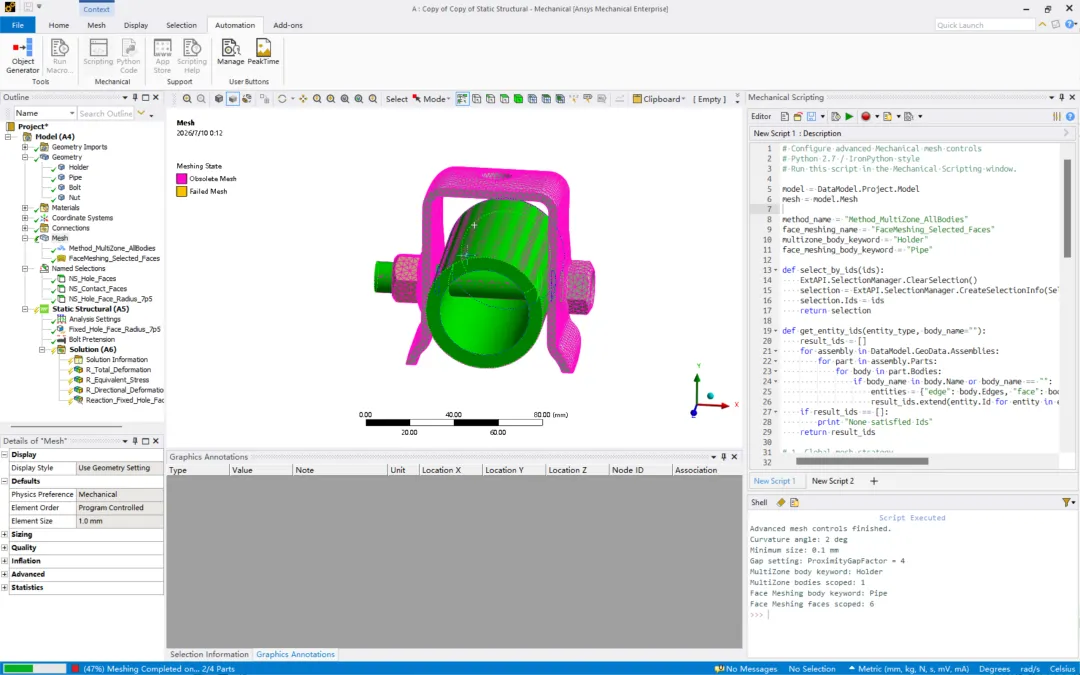Viewport: 1080px width, 675px height.
Task: Open the Mode dropdown in graphics toolbar
Action: (x=437, y=99)
